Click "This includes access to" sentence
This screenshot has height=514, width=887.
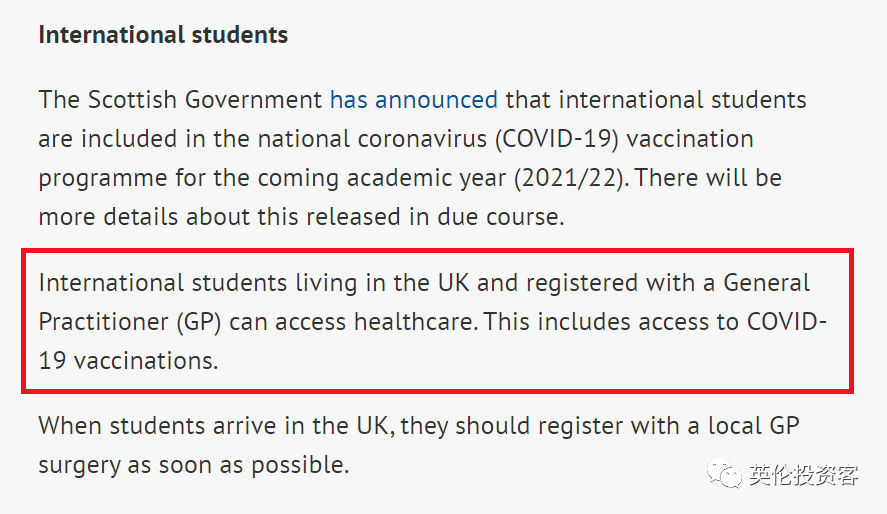(x=611, y=322)
